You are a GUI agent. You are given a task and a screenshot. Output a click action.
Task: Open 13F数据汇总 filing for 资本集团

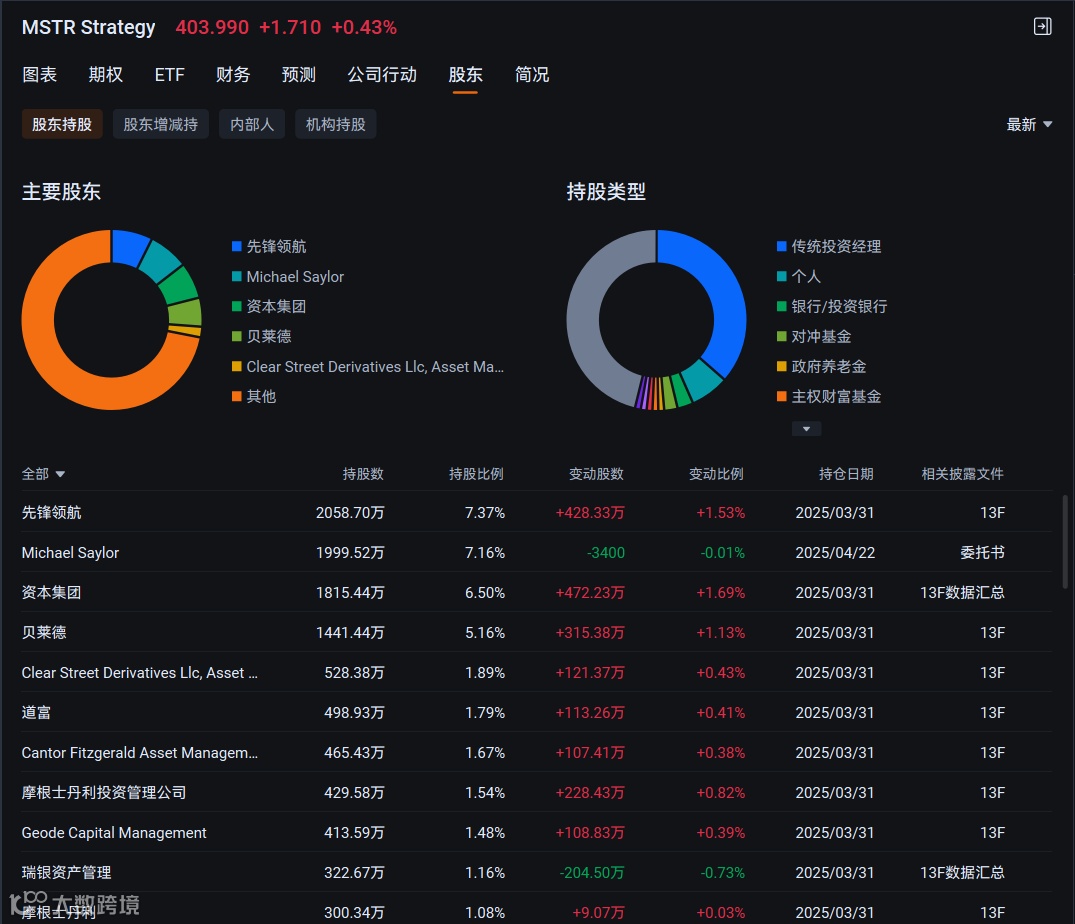[962, 592]
